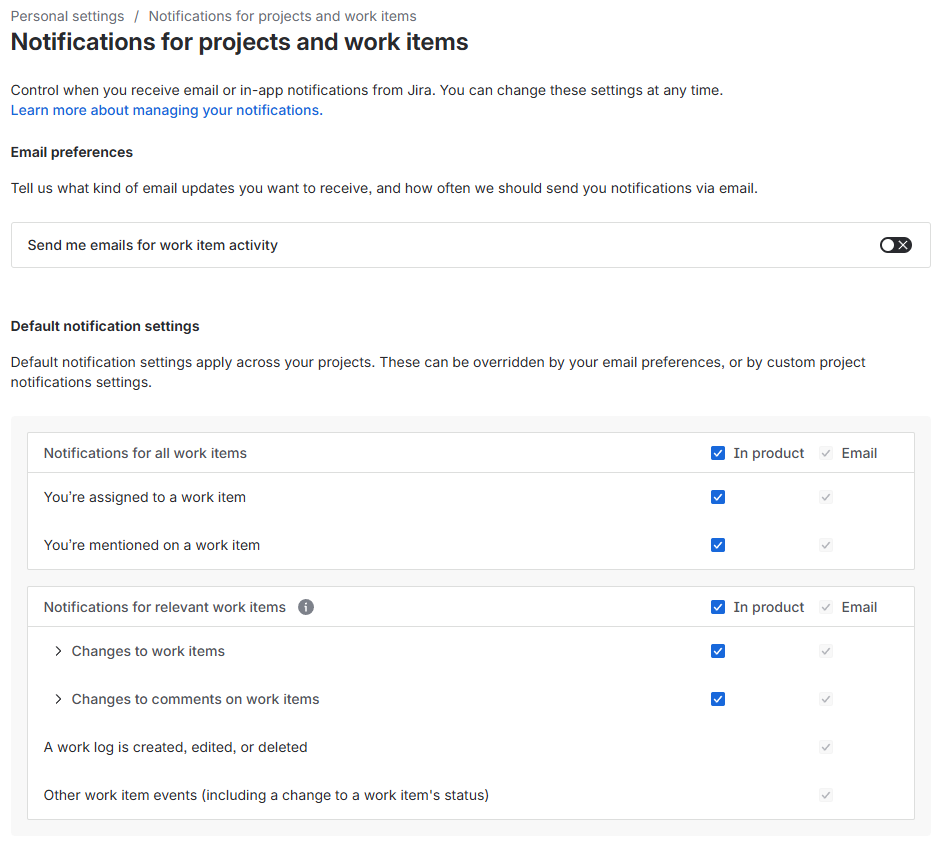Viewport: 942px width, 847px height.
Task: Click Email checkbox for assigned to work item
Action: tap(826, 497)
